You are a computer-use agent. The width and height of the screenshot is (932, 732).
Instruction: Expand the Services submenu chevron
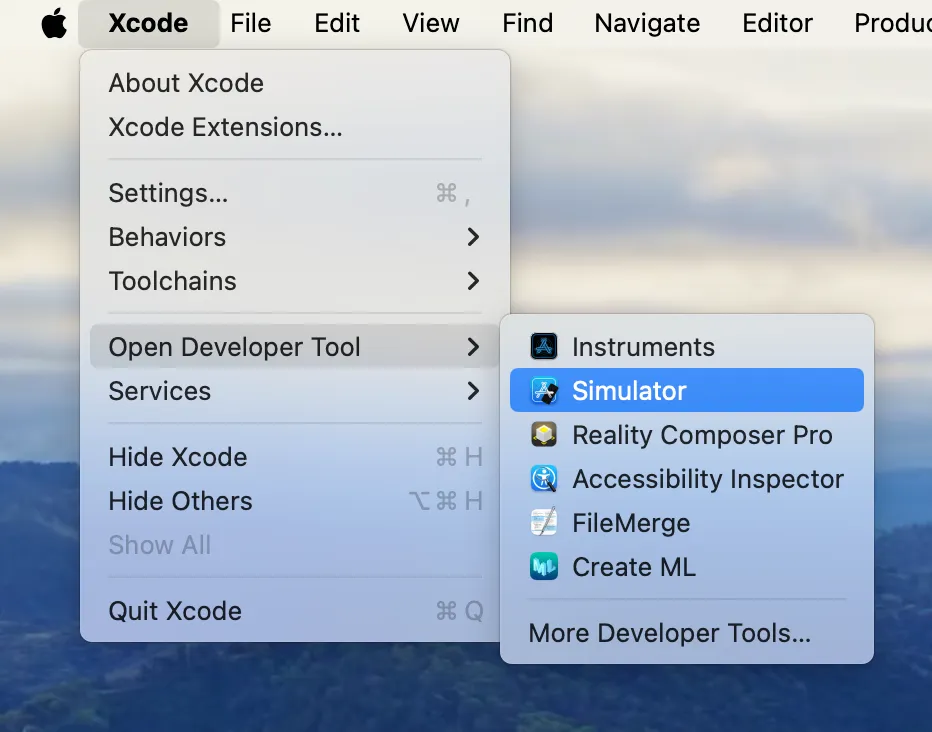473,391
